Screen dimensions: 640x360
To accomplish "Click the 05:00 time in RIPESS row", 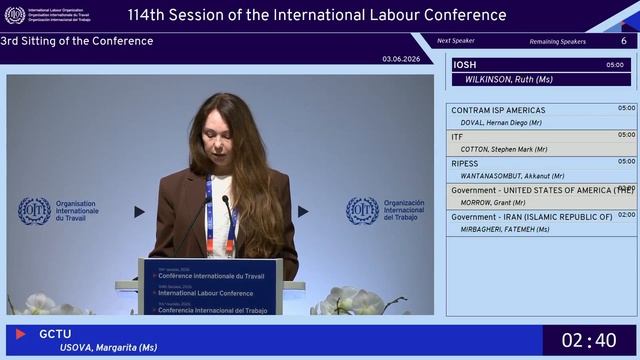I will click(627, 161).
